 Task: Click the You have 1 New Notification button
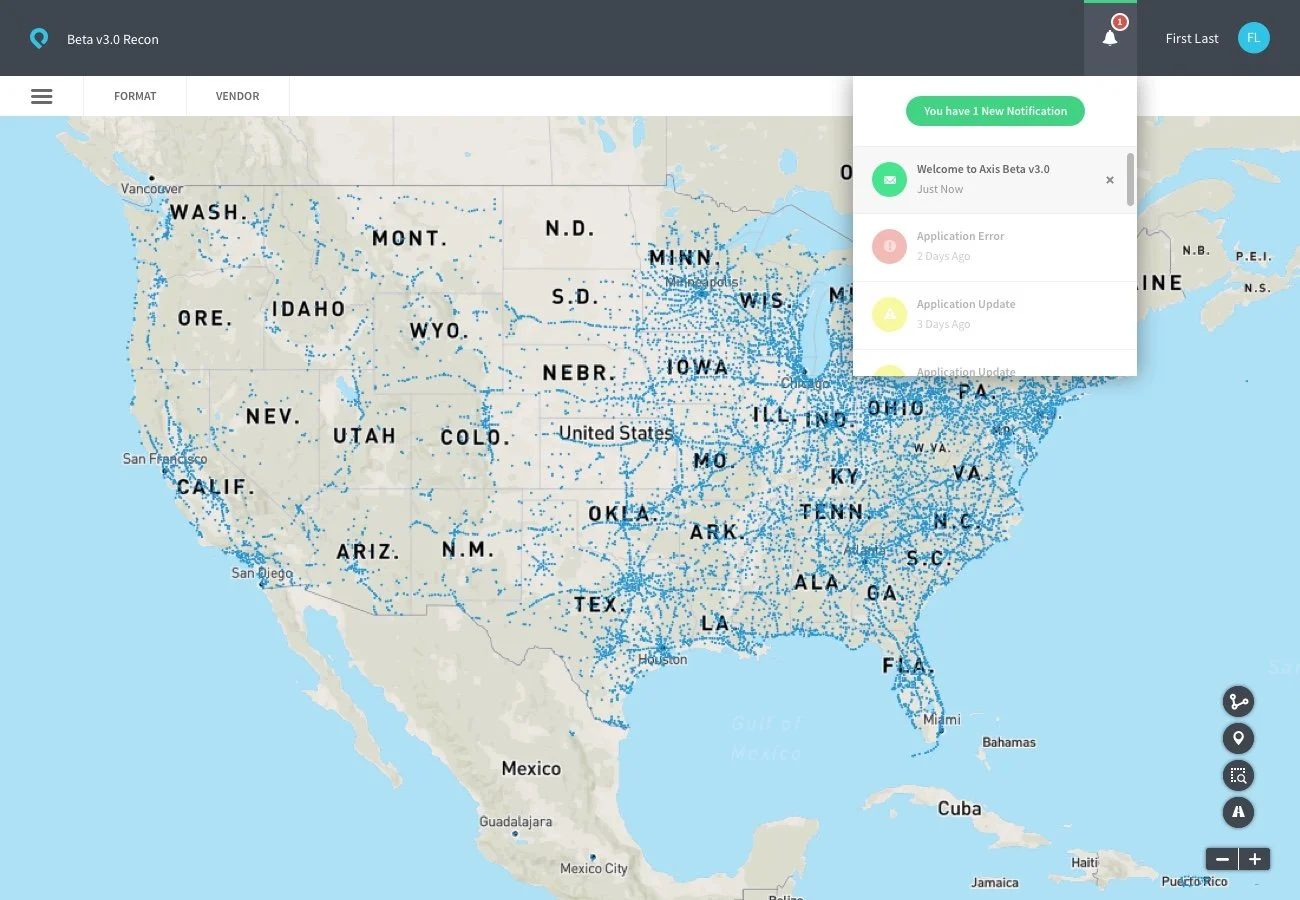pos(995,111)
